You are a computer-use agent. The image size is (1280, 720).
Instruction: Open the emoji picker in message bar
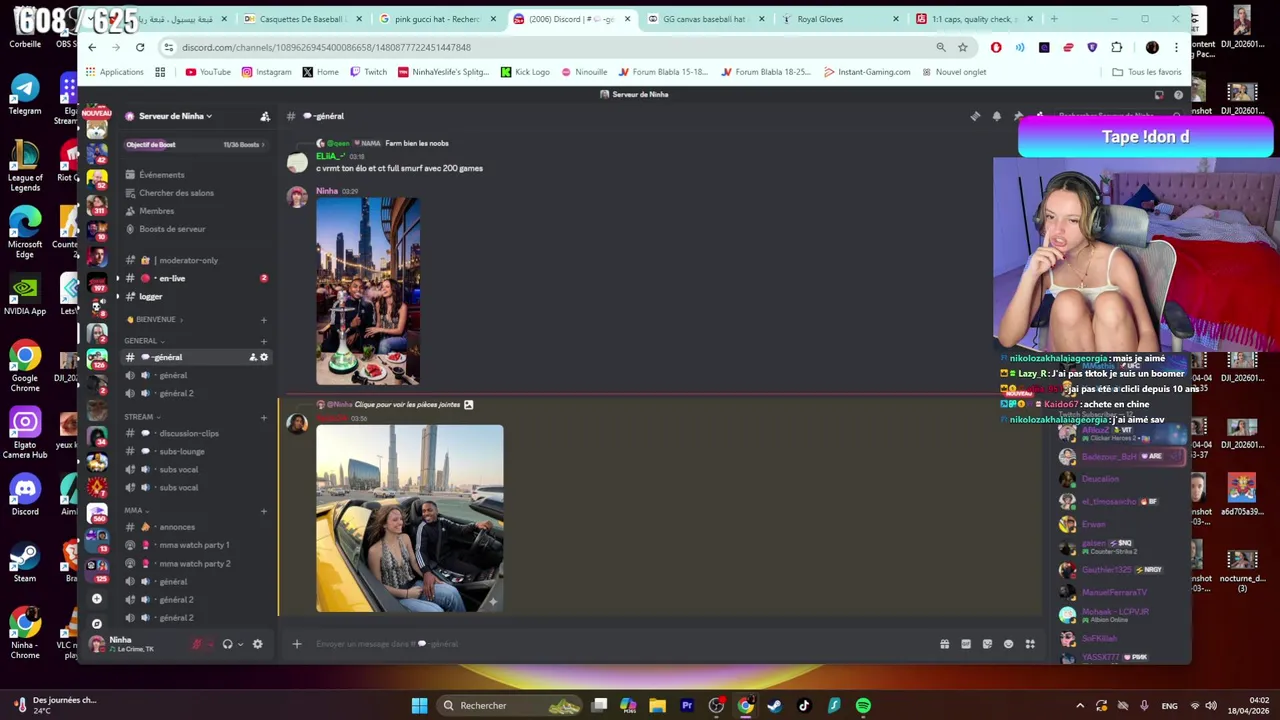click(1008, 644)
